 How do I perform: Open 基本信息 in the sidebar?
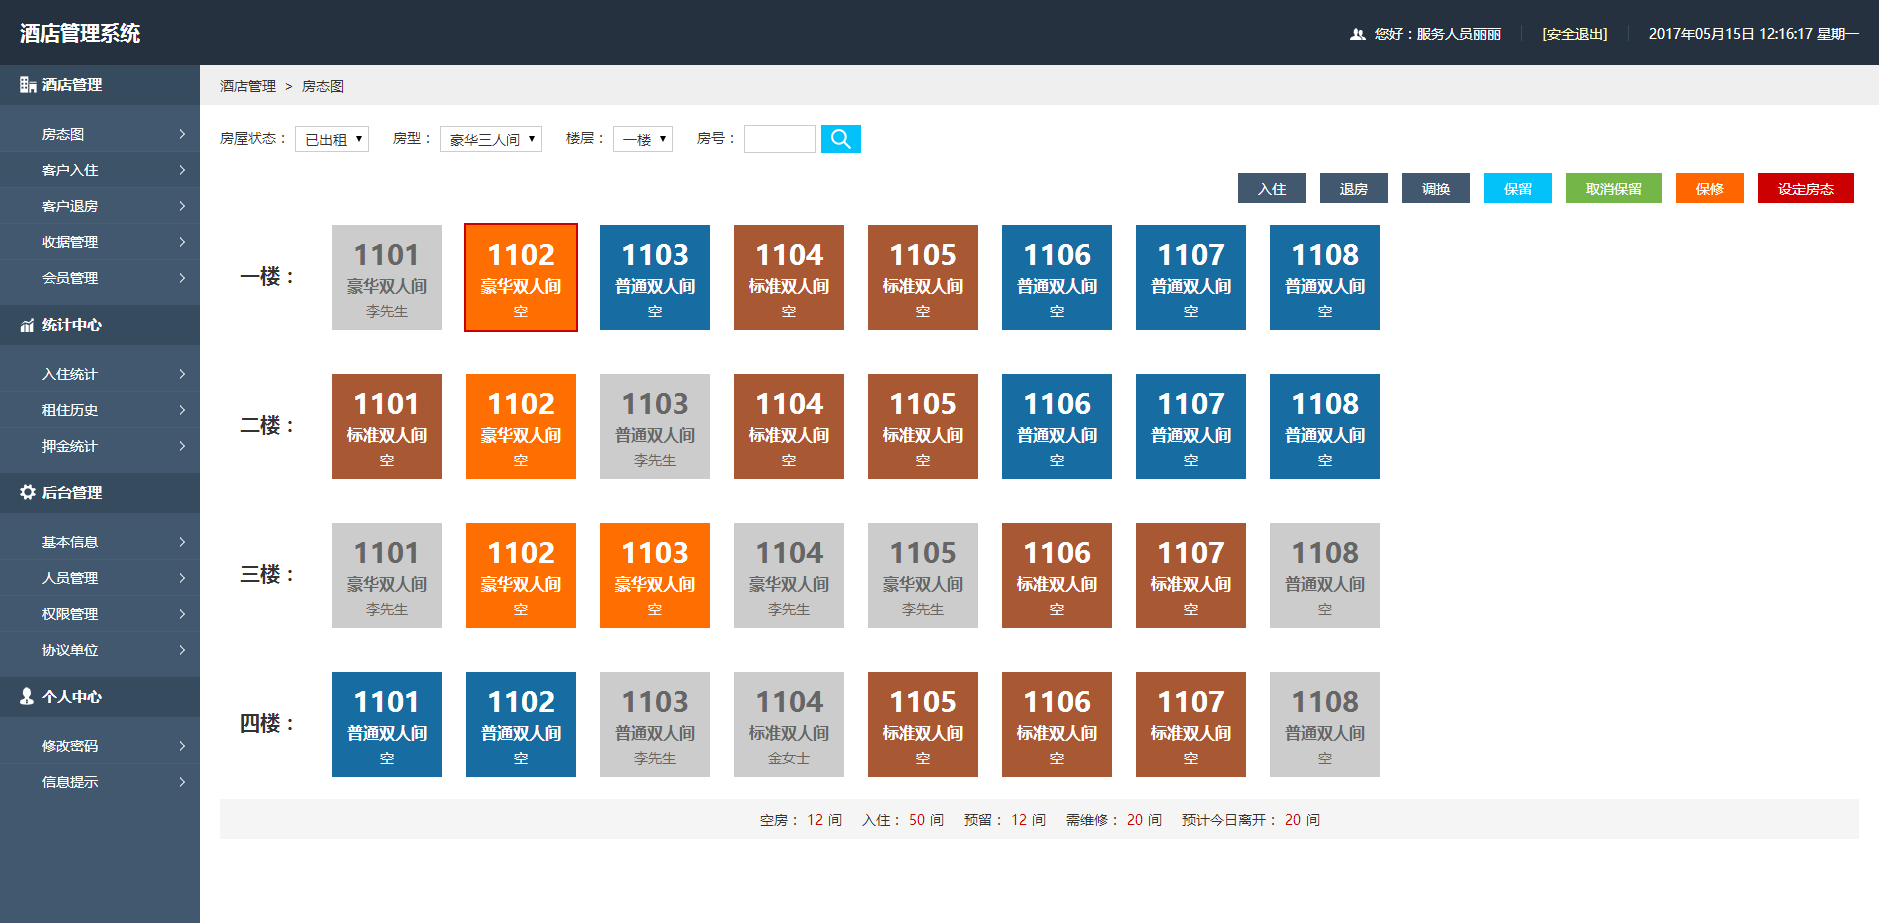(x=100, y=542)
